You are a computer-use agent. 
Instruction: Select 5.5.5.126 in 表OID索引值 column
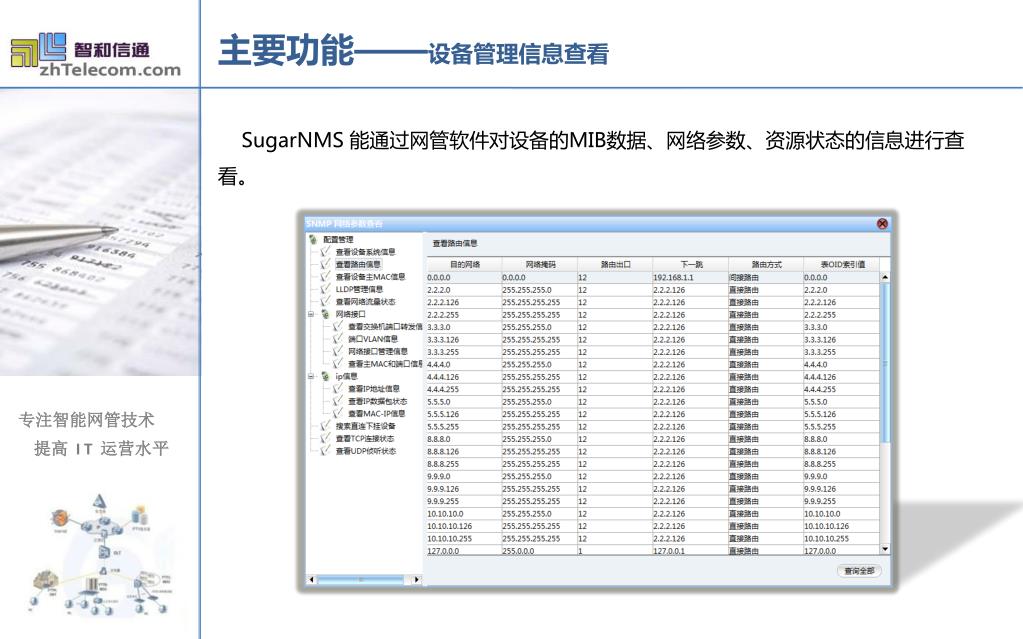pyautogui.click(x=842, y=414)
